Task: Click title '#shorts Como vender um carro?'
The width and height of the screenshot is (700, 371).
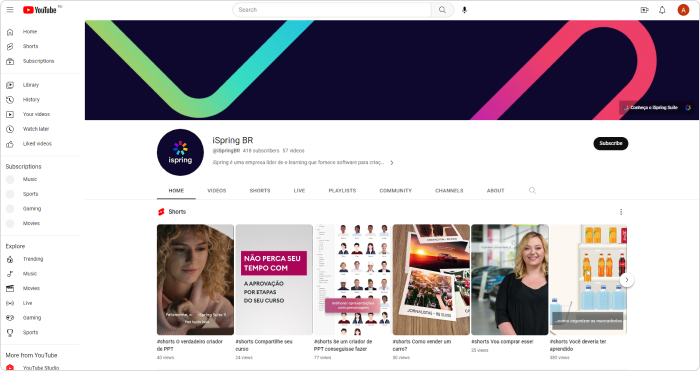Action: click(422, 345)
